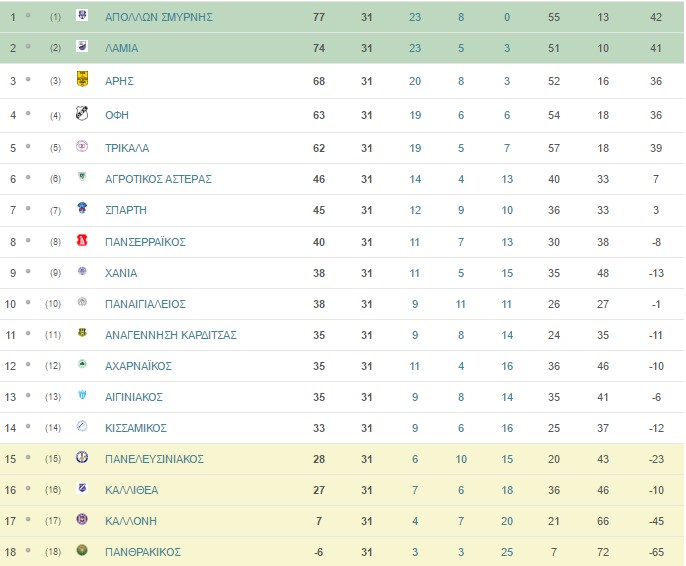The width and height of the screenshot is (686, 566).
Task: Select the ΠΑΝΑΙΓΙΑΛΕΙΟΣ team name
Action: pyautogui.click(x=145, y=304)
